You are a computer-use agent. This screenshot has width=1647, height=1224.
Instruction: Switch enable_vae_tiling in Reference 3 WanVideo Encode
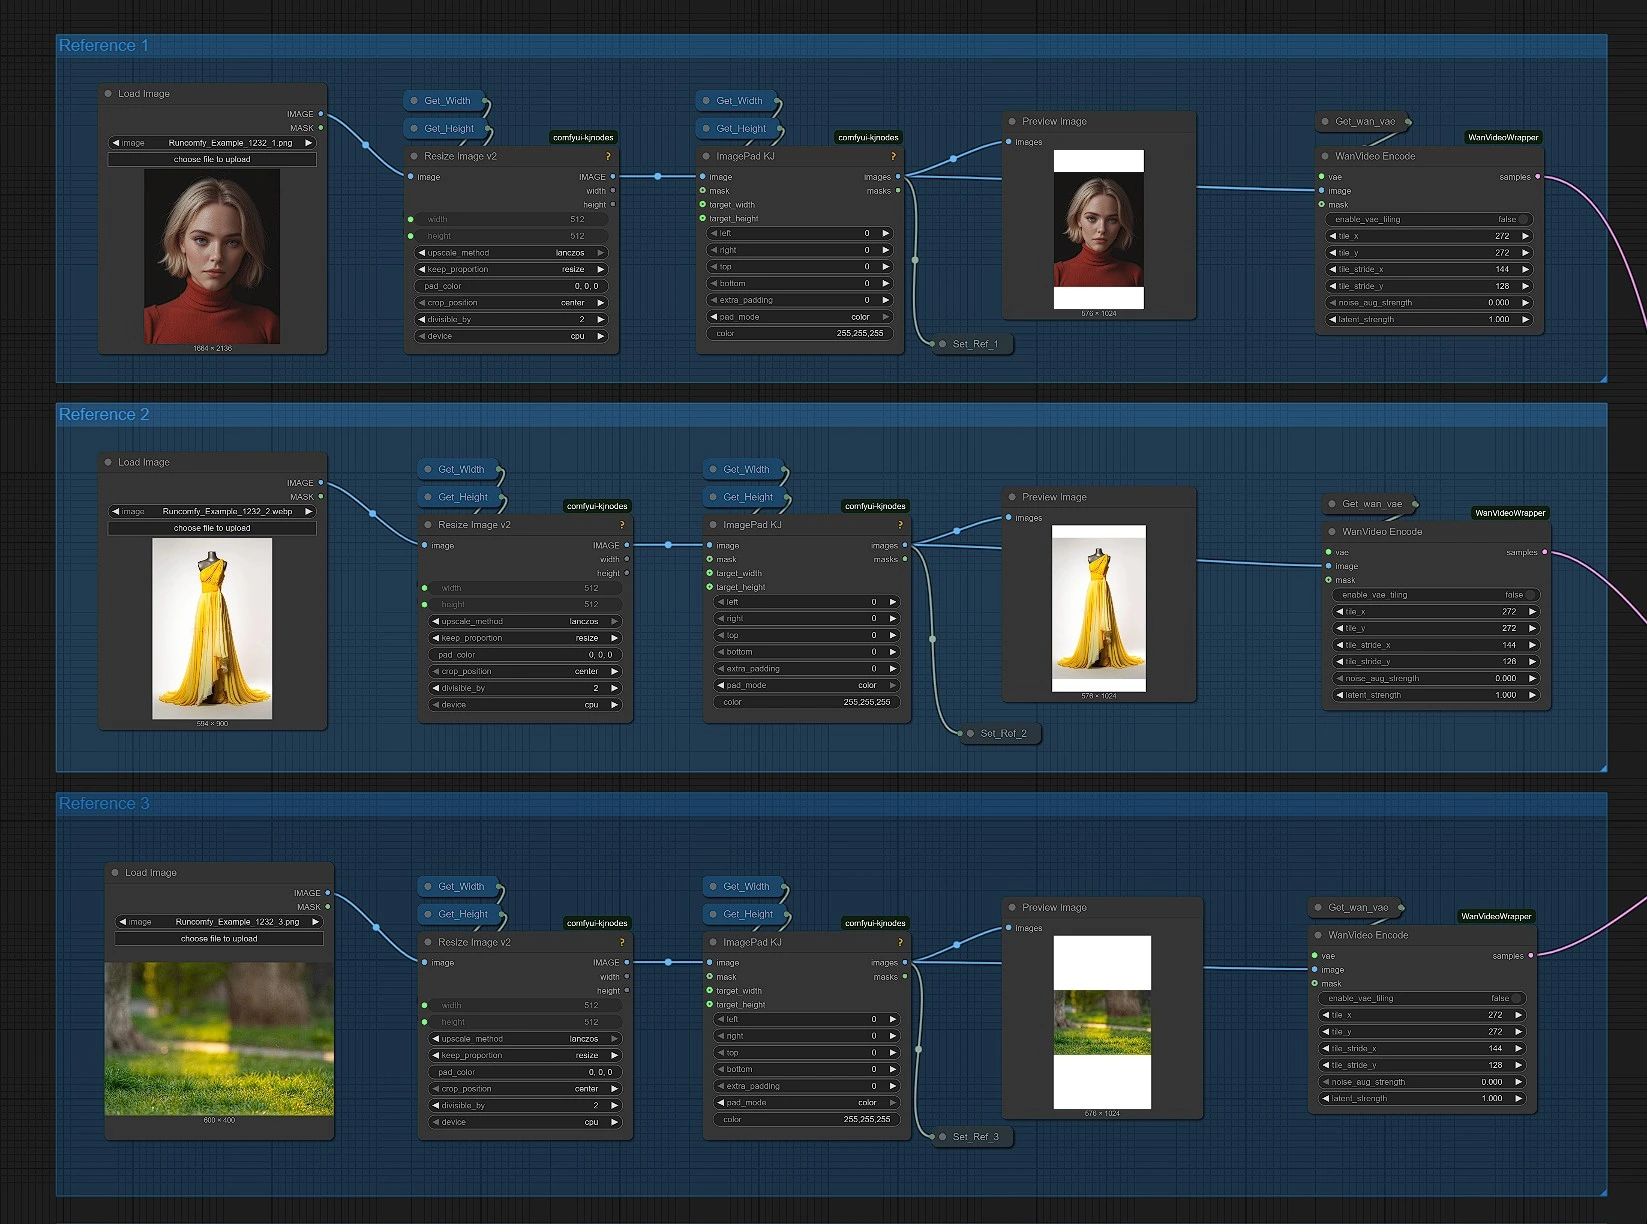(1421, 998)
